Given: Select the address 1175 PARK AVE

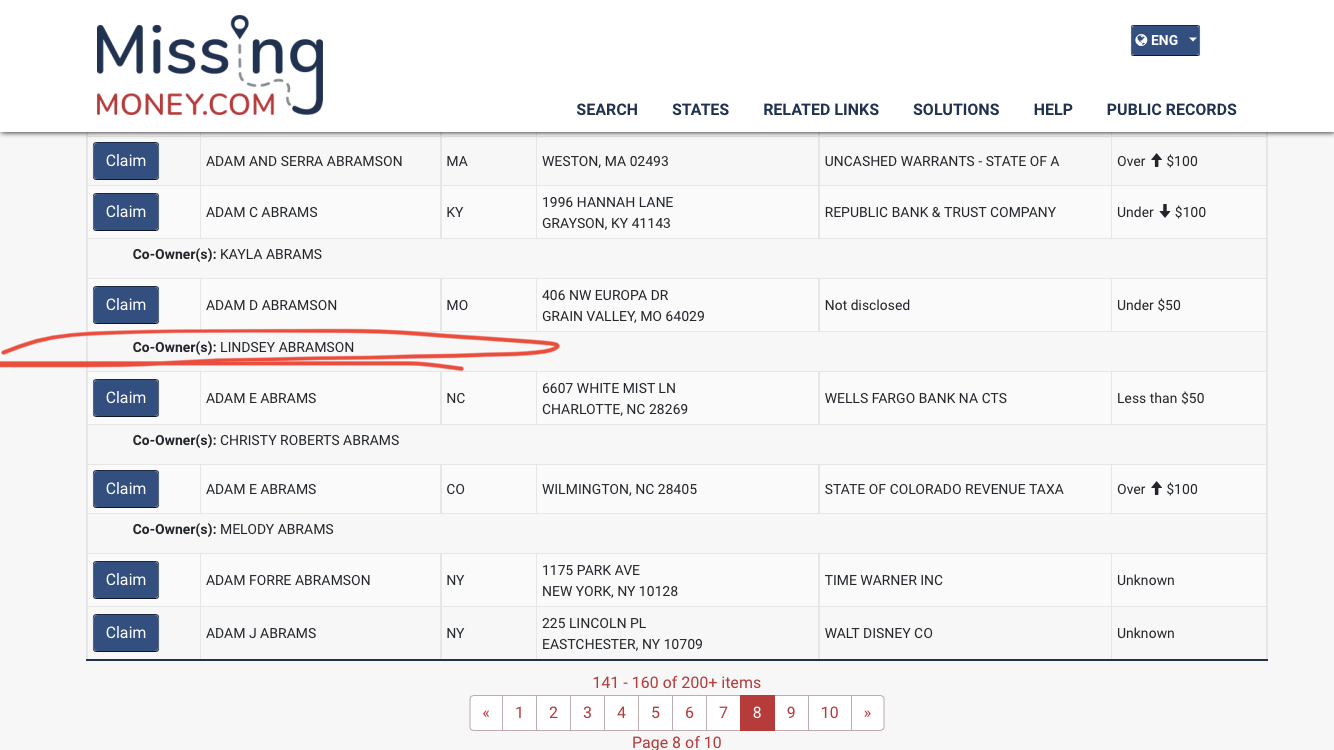Looking at the screenshot, I should click(x=591, y=570).
